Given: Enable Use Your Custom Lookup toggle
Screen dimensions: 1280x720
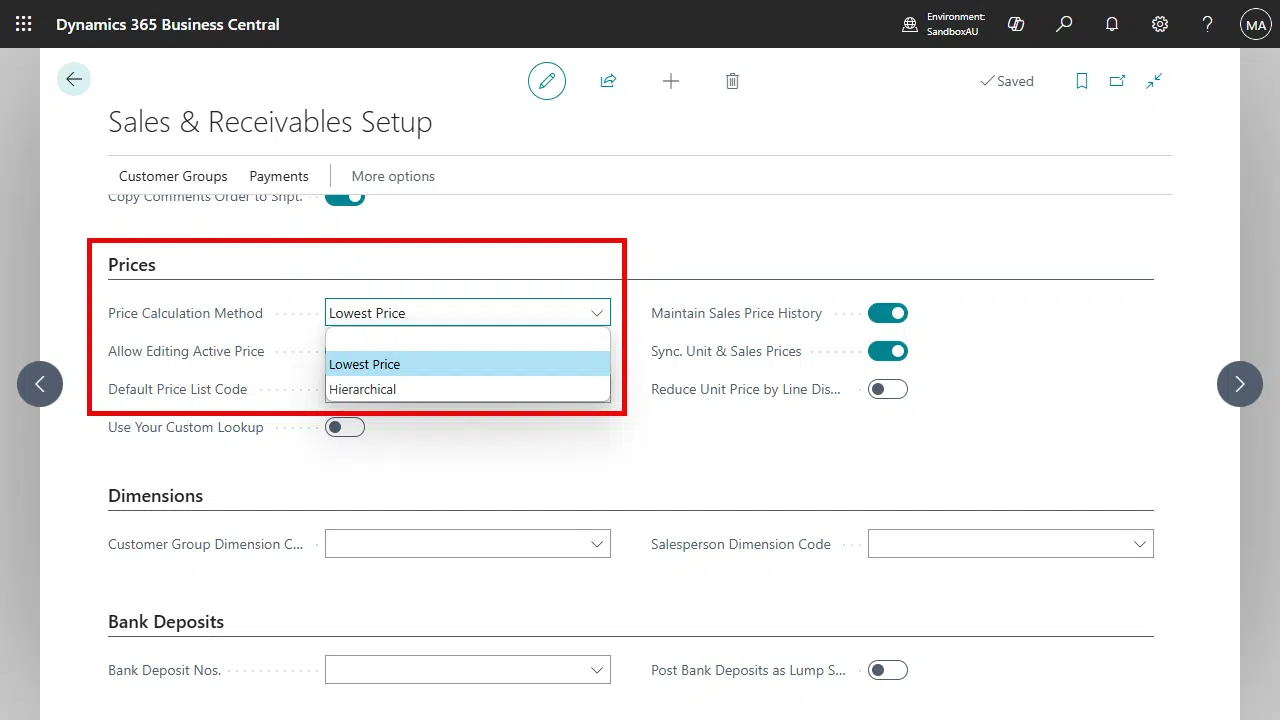Looking at the screenshot, I should [345, 427].
